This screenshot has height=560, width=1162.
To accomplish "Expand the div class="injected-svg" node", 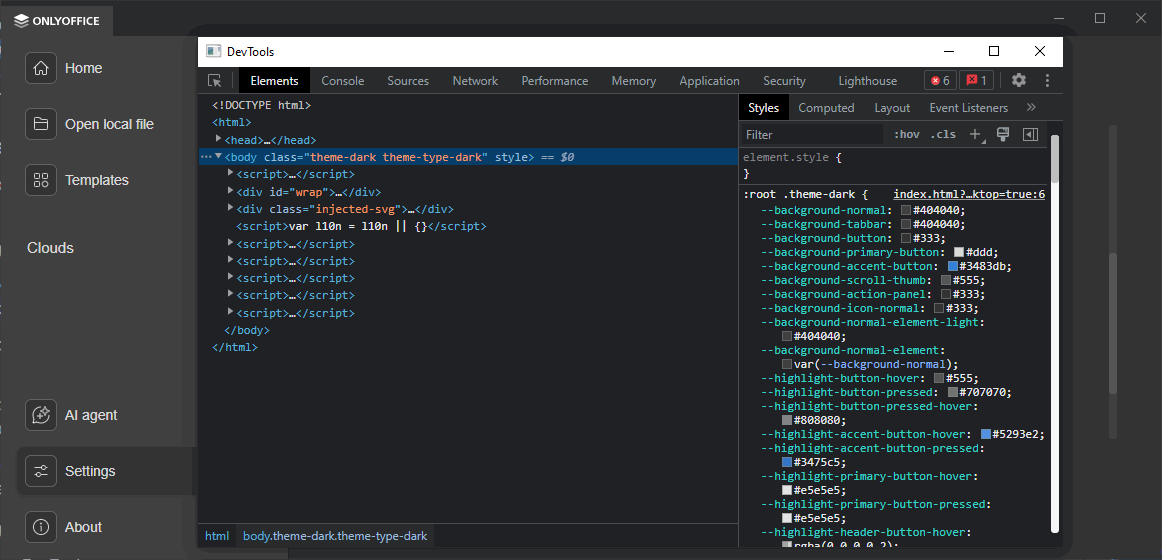I will [x=230, y=207].
